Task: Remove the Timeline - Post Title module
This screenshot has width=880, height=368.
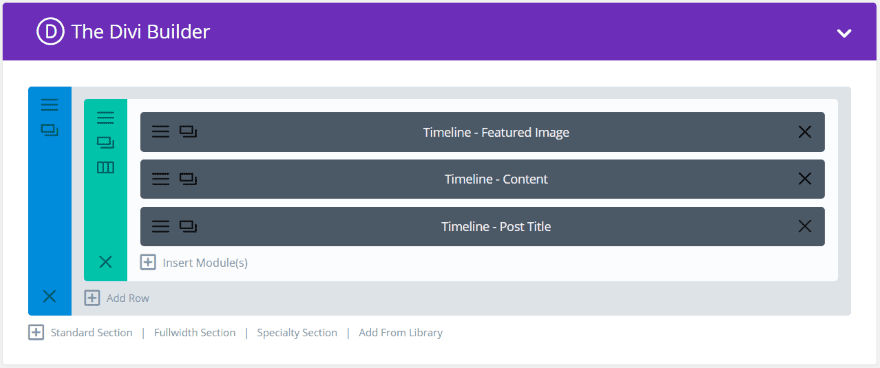Action: (x=805, y=226)
